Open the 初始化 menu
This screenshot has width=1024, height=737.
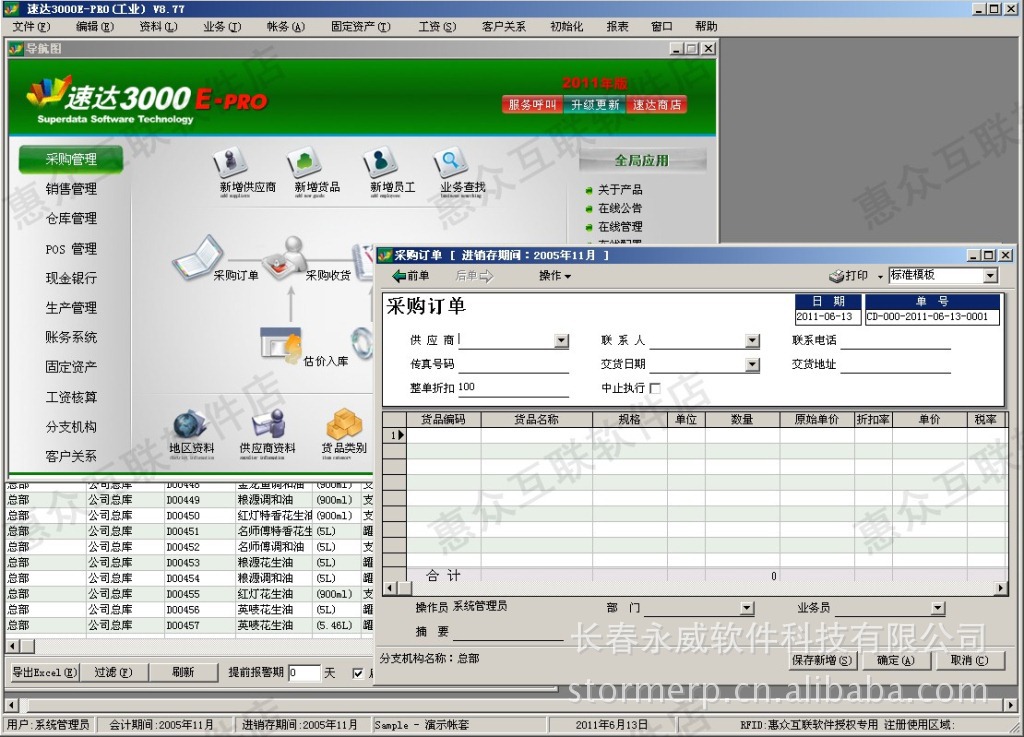pos(566,27)
